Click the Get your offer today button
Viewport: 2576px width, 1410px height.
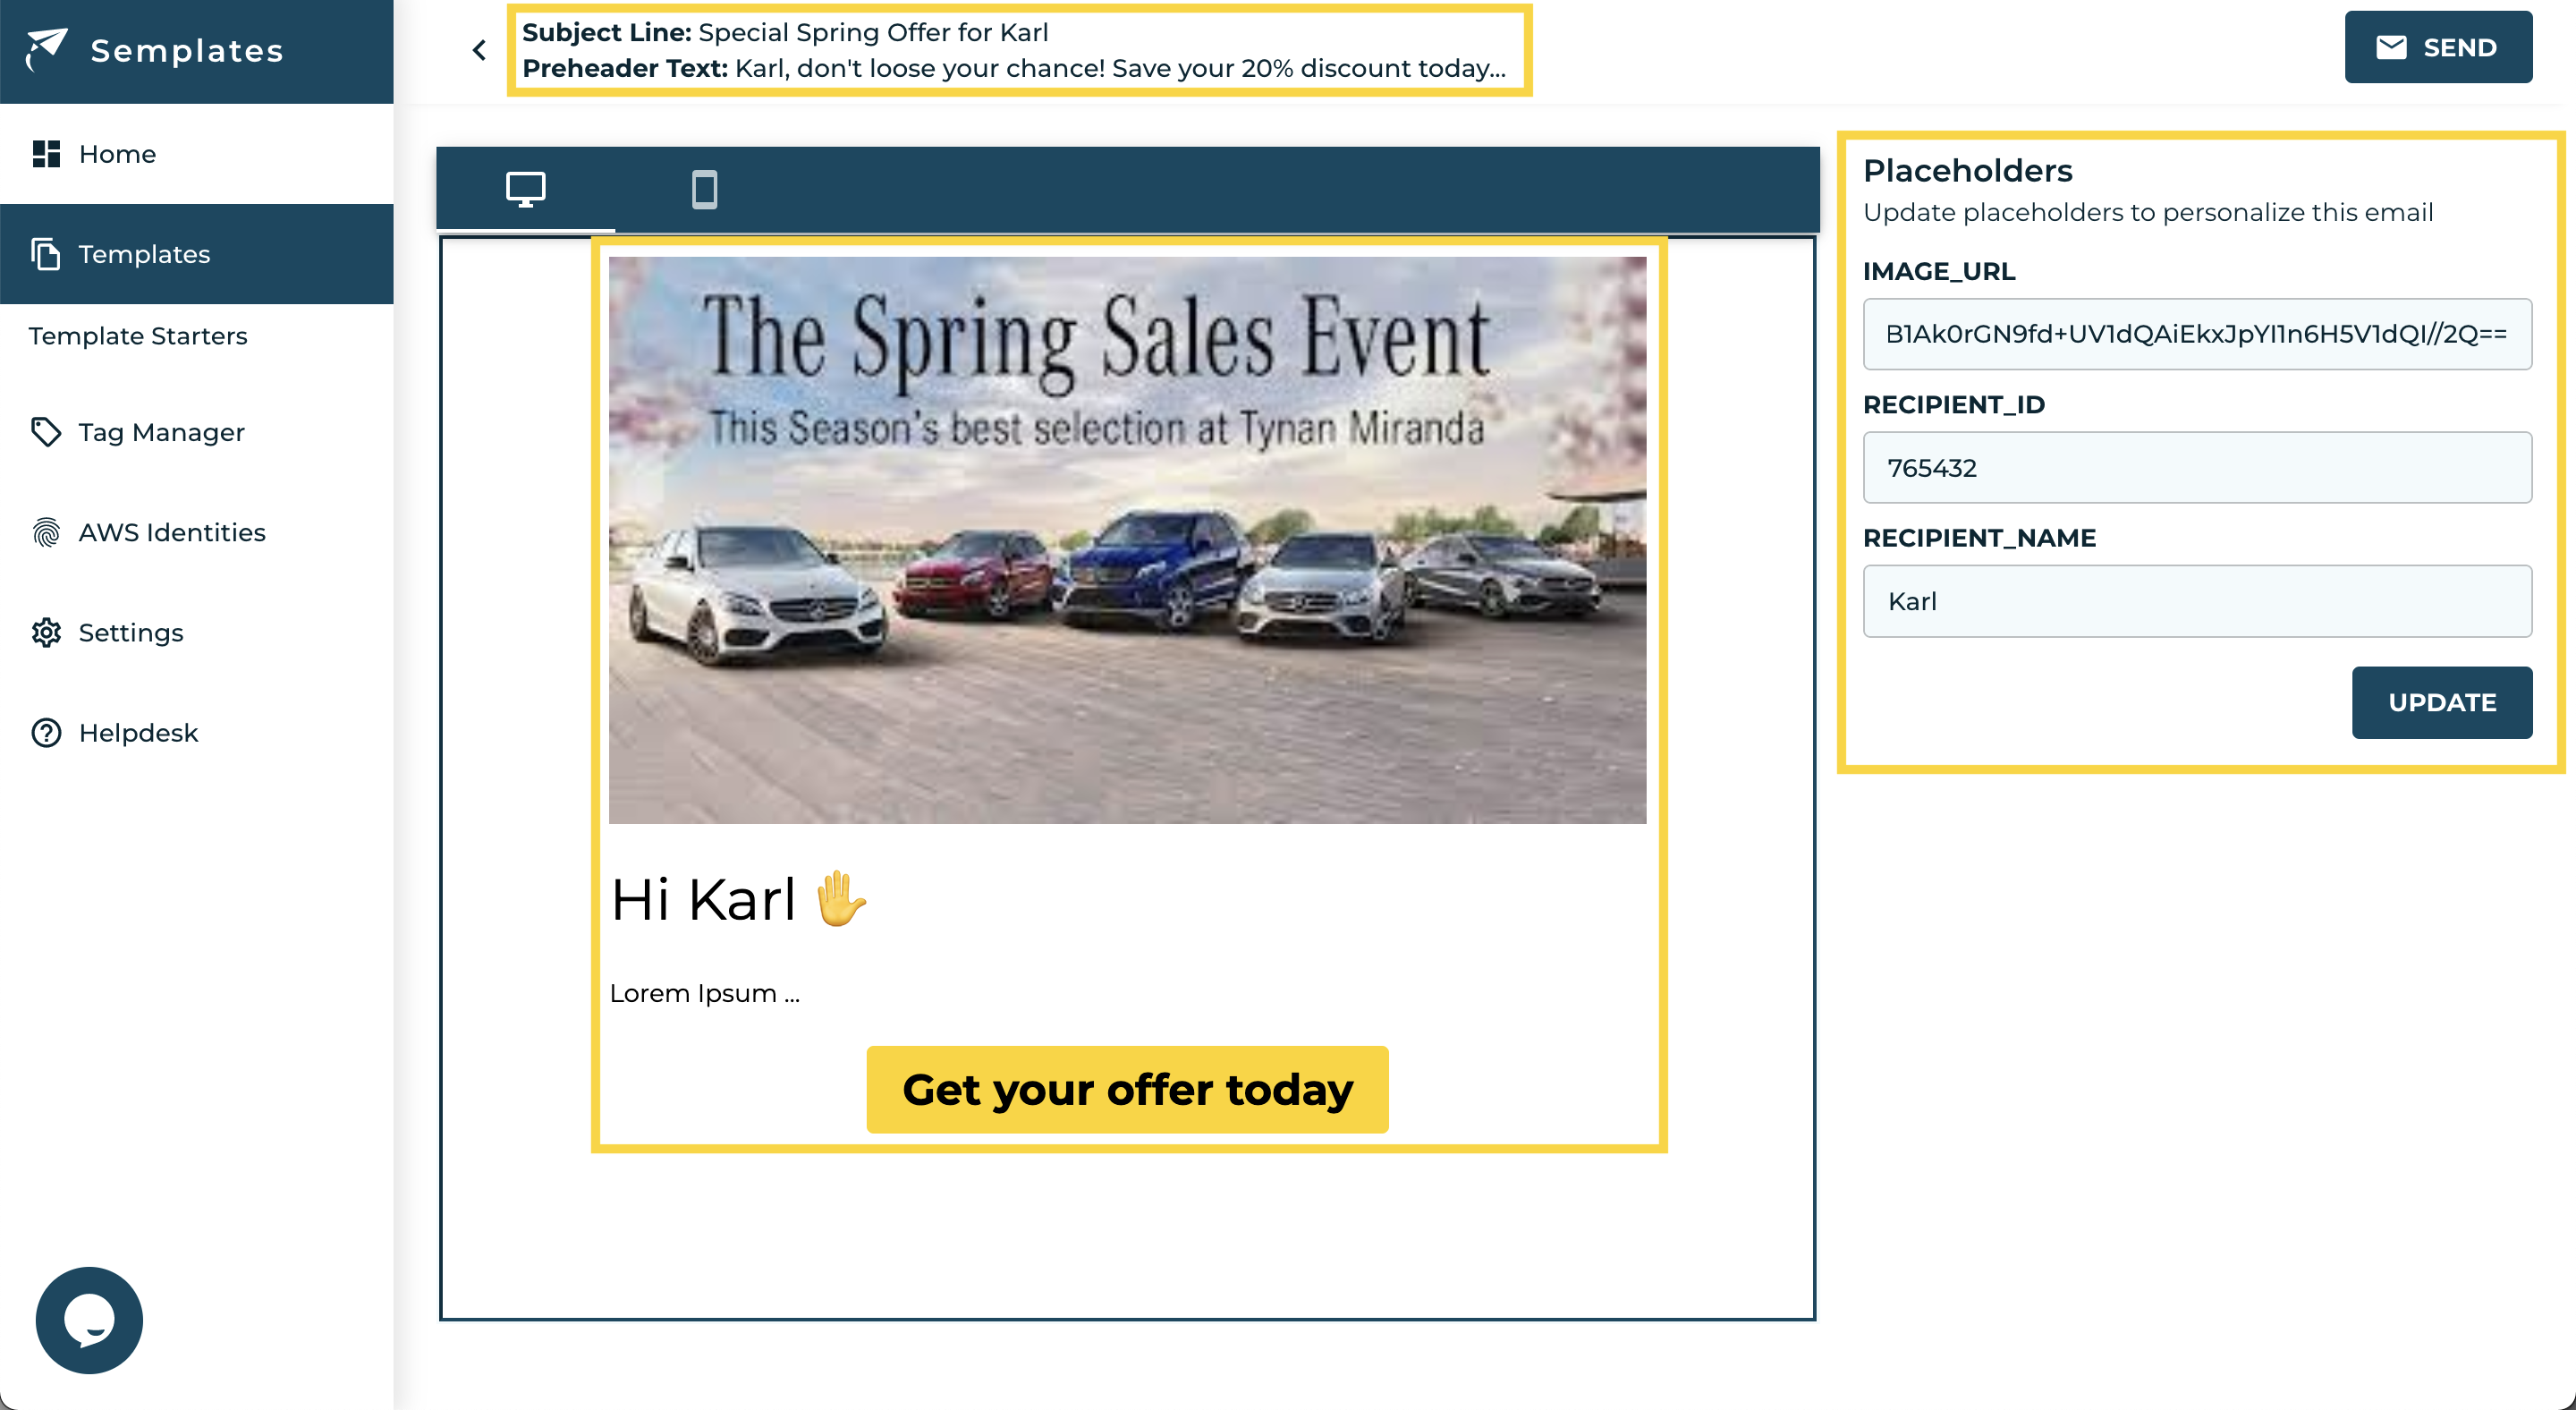click(1127, 1089)
